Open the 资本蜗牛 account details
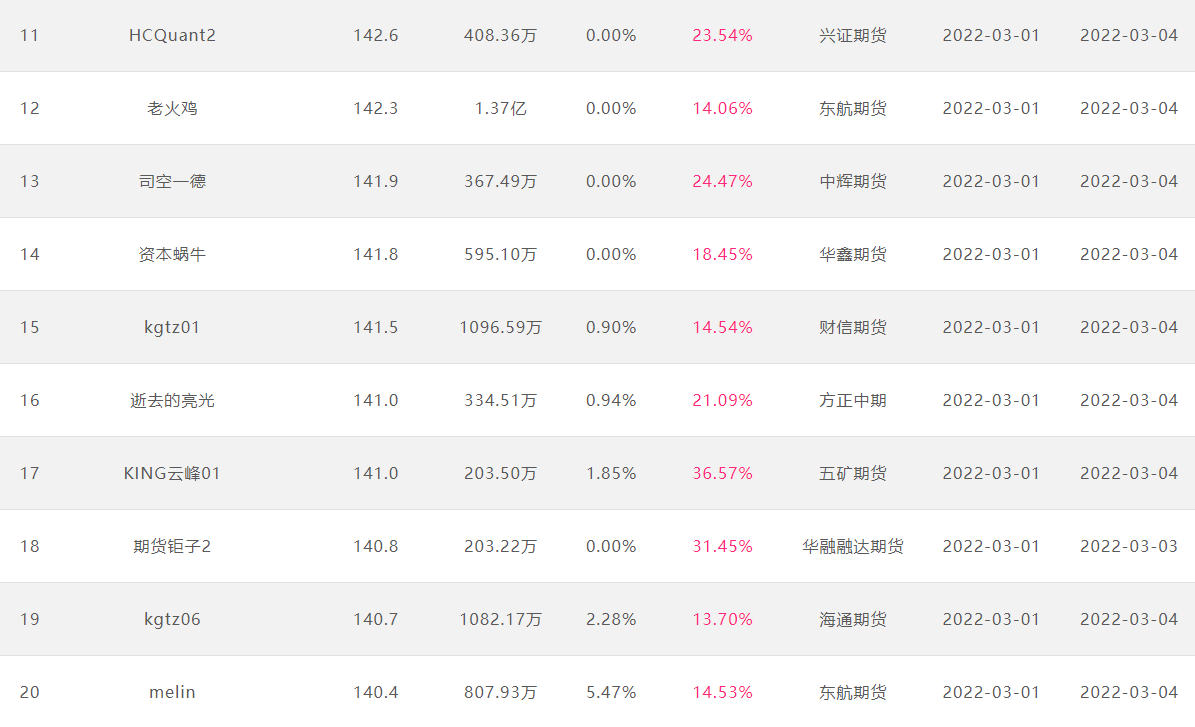The height and width of the screenshot is (727, 1195). click(172, 255)
